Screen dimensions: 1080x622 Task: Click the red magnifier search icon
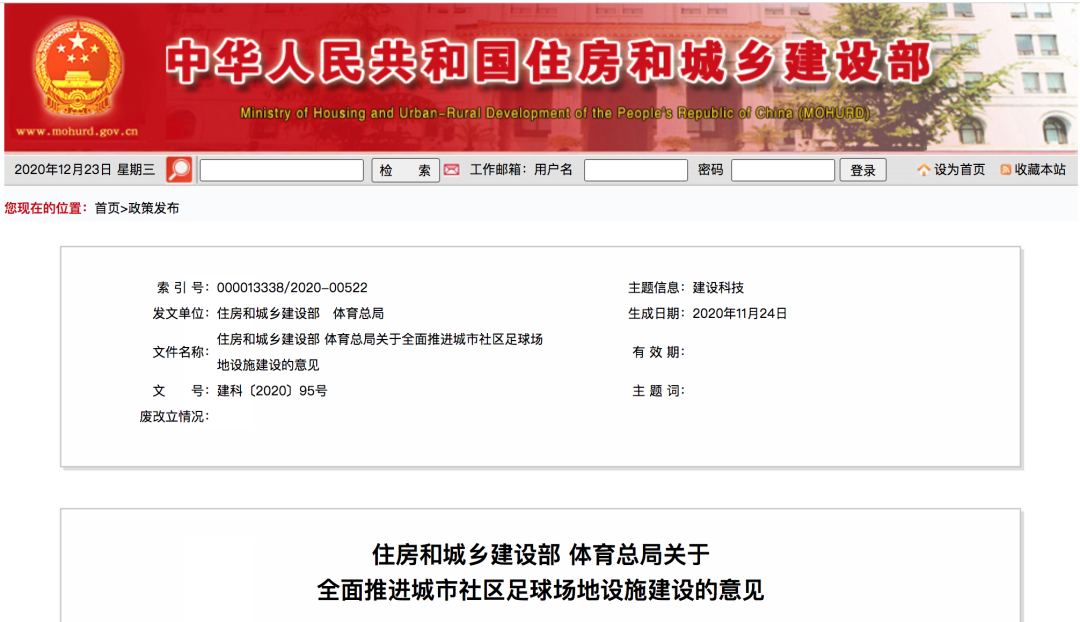179,170
